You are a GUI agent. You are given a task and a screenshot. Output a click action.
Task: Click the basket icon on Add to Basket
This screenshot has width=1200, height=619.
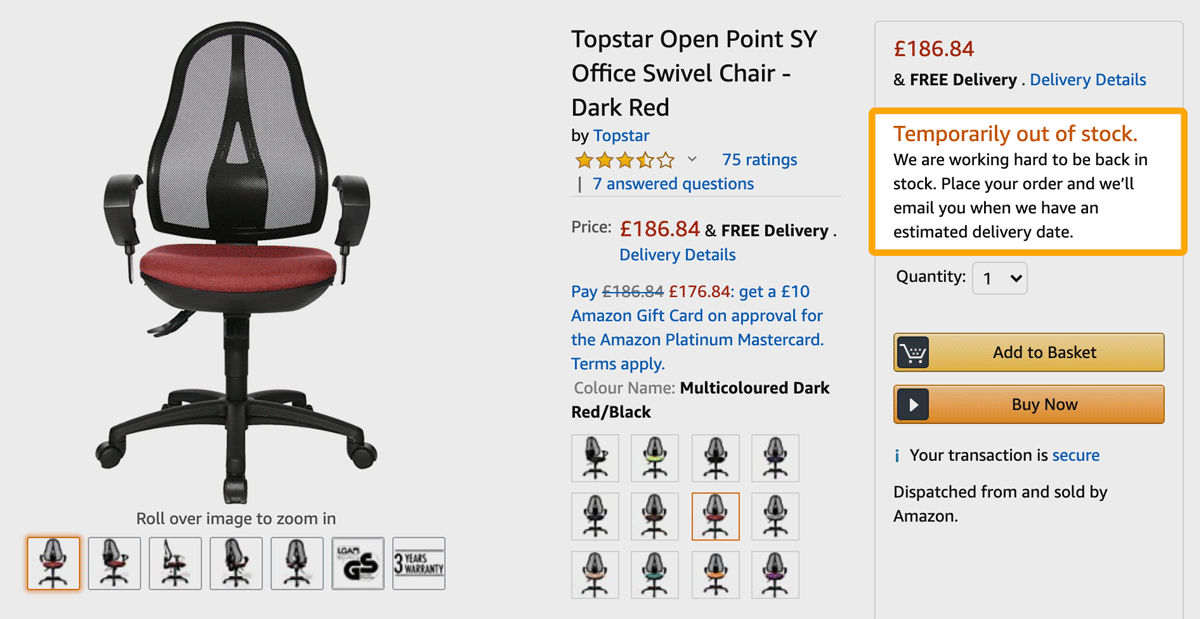click(912, 353)
